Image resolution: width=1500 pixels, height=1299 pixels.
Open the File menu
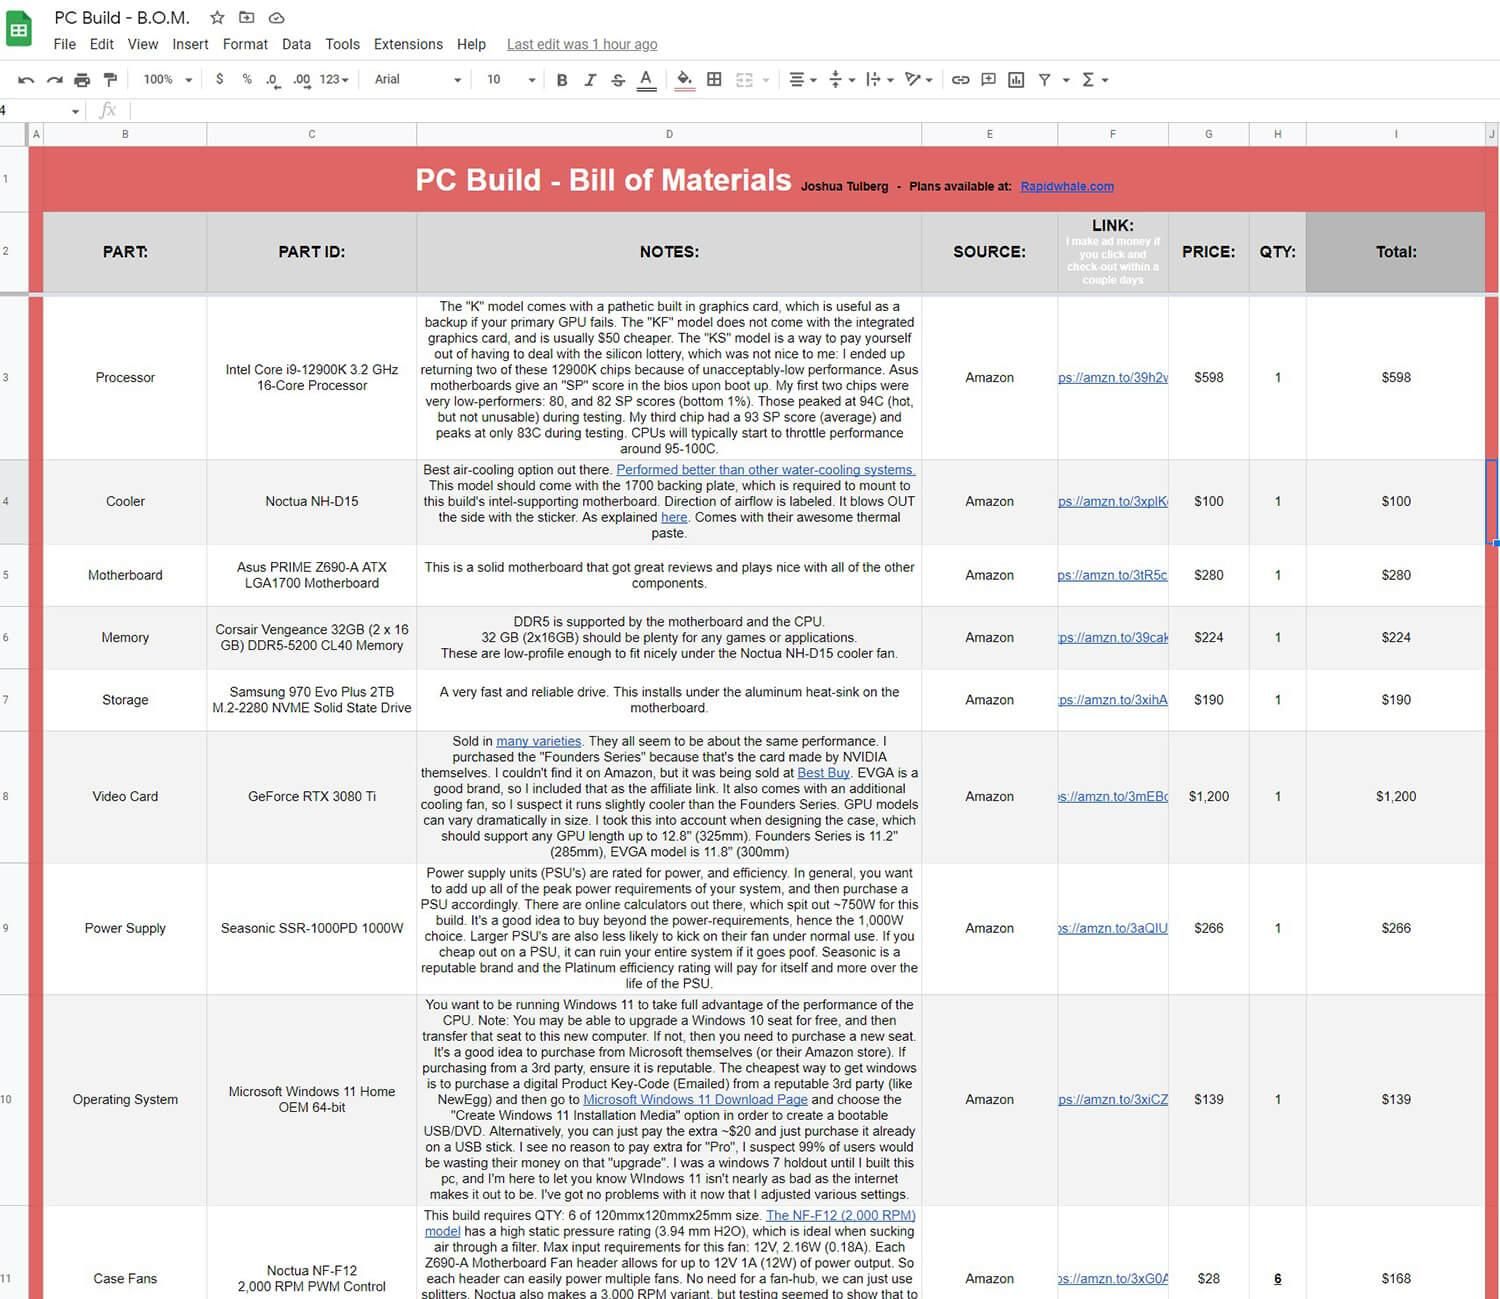coord(65,44)
